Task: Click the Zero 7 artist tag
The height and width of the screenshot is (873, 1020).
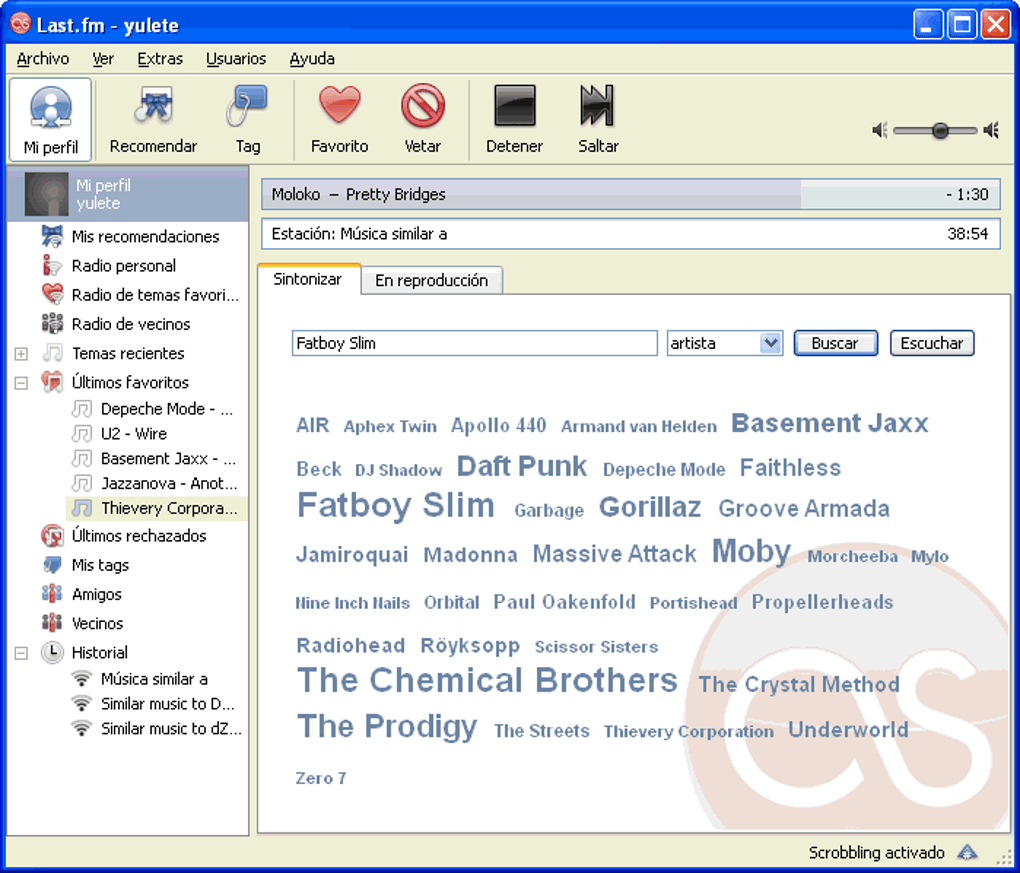Action: click(x=321, y=778)
